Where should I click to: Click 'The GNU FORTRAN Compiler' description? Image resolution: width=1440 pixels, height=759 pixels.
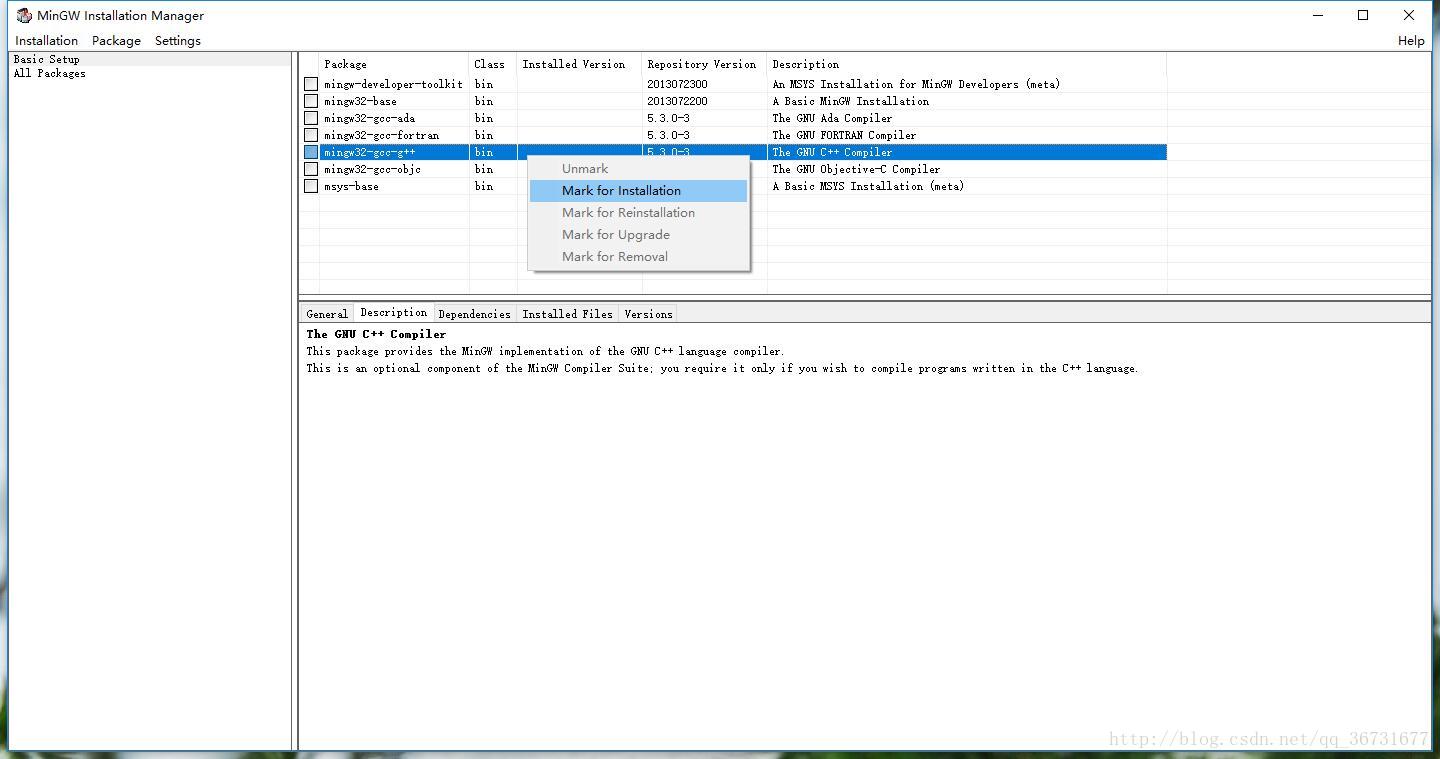pos(844,135)
